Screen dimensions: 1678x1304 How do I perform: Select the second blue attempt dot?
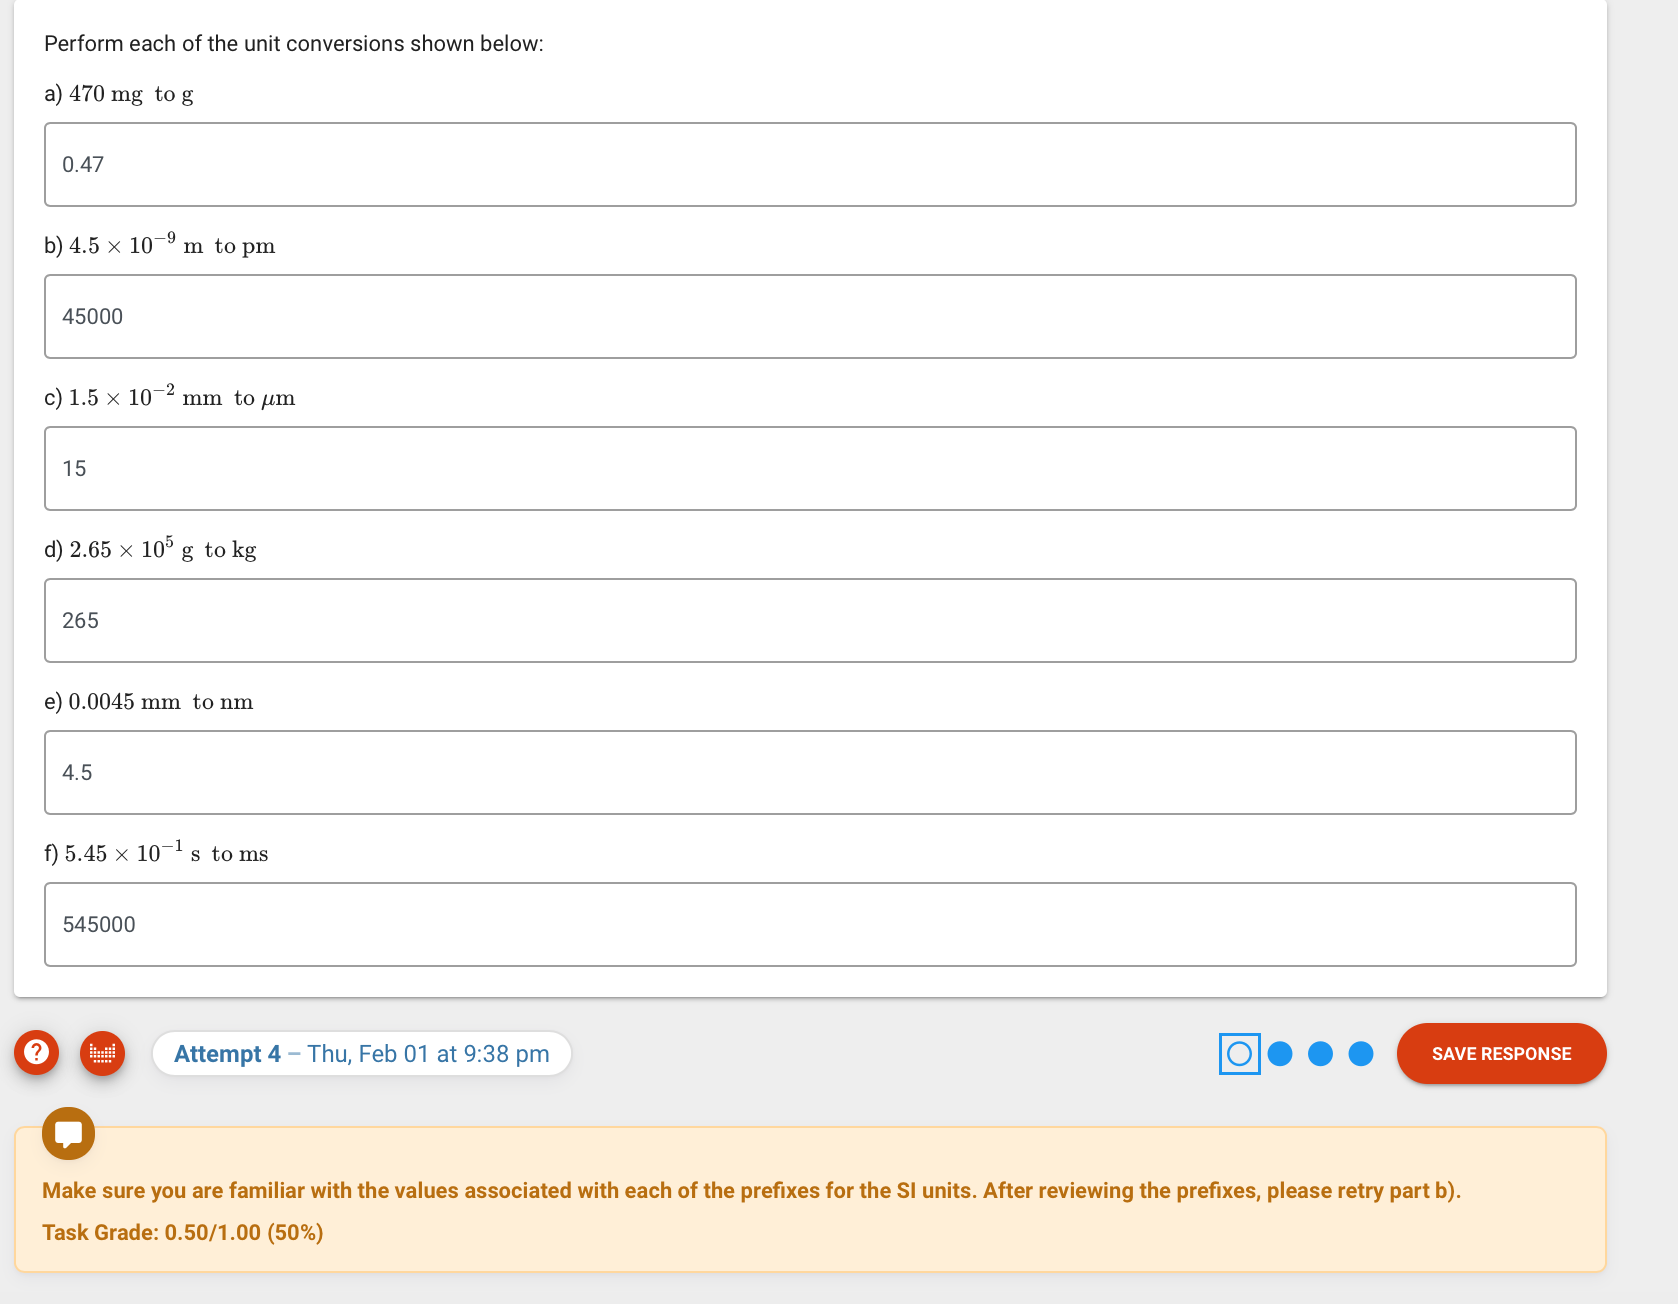click(1280, 1053)
